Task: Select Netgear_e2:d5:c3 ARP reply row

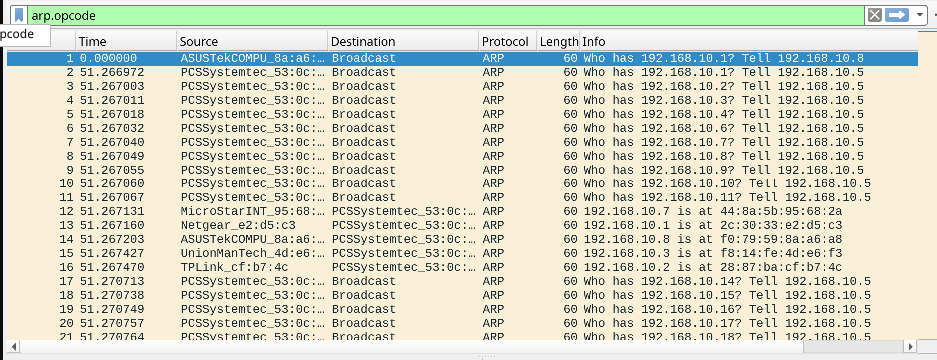Action: tap(462, 225)
